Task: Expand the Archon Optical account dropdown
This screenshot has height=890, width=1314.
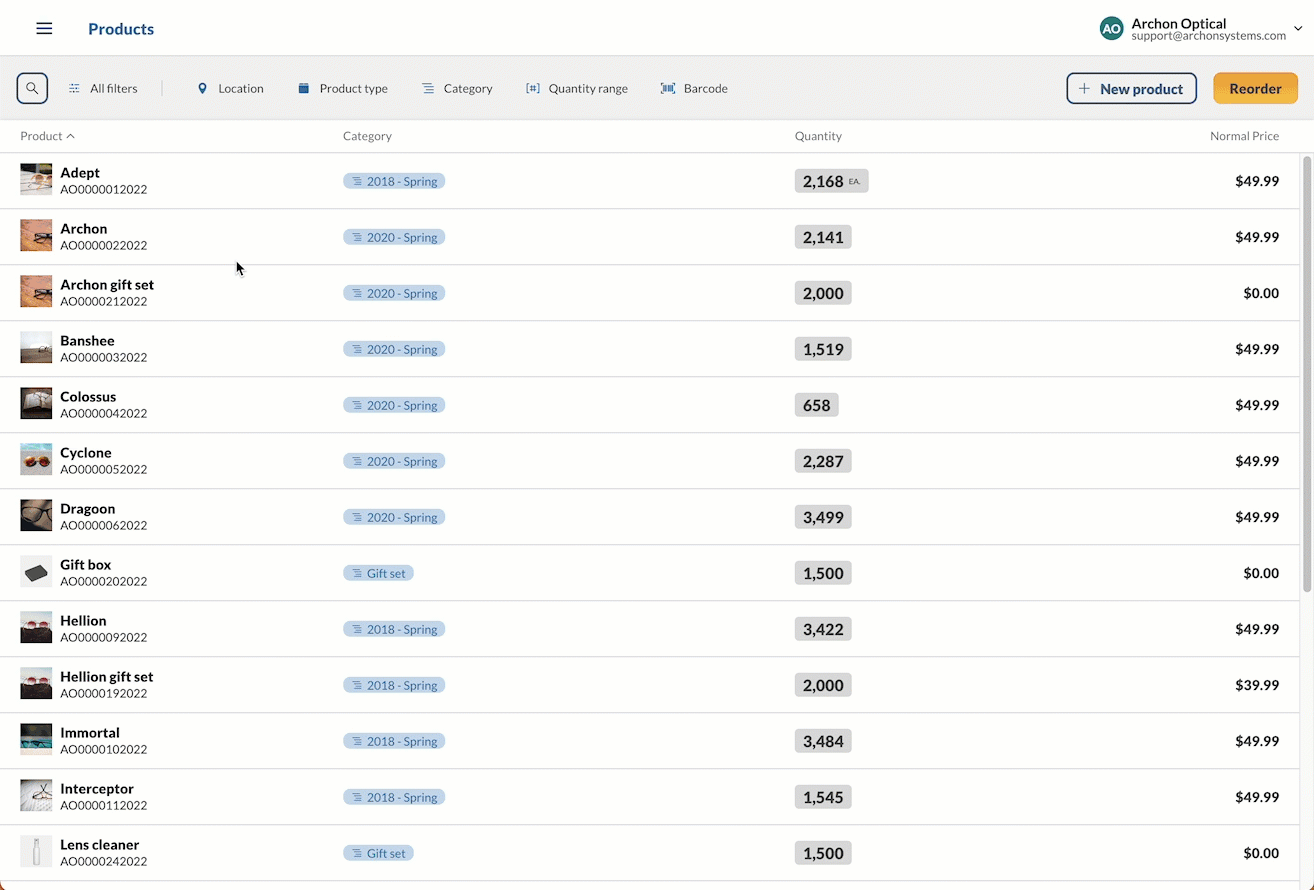Action: point(1298,29)
